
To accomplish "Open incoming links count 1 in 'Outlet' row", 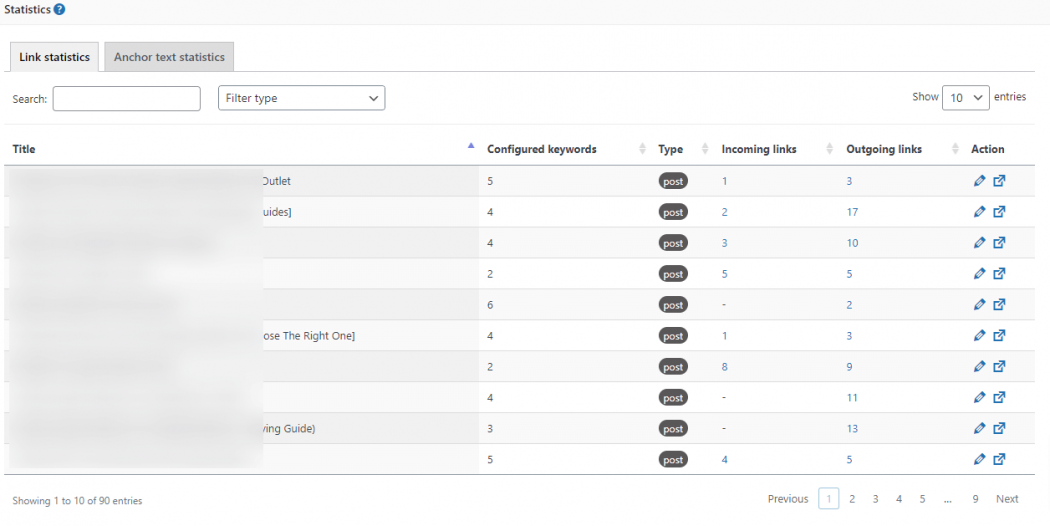I will pyautogui.click(x=725, y=181).
